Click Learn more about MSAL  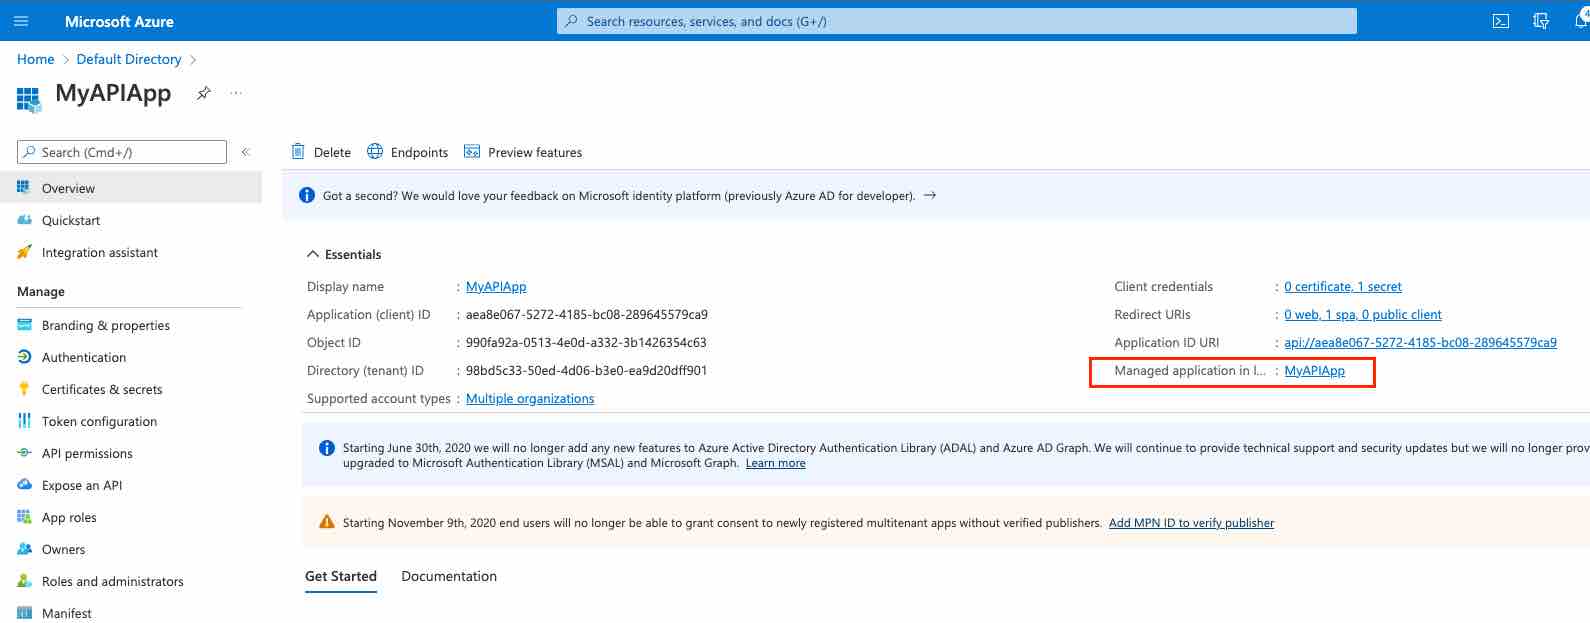click(x=776, y=463)
